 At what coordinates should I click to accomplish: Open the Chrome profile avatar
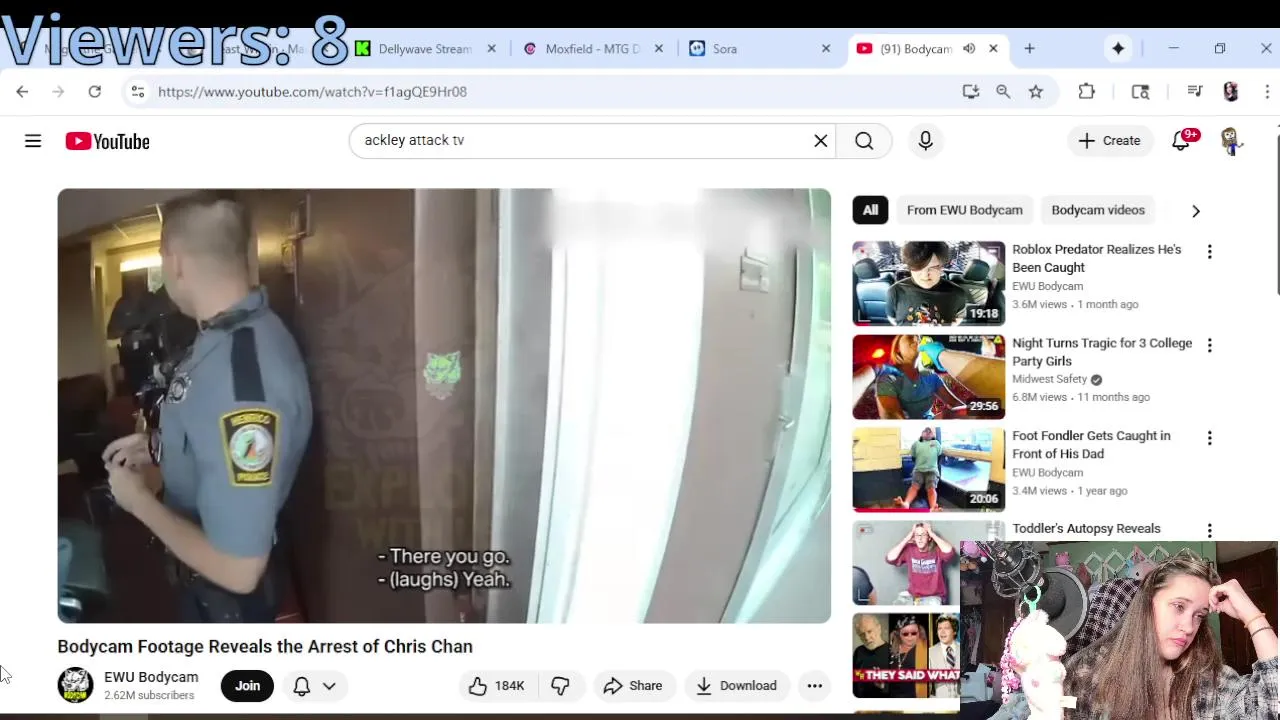pyautogui.click(x=1231, y=91)
